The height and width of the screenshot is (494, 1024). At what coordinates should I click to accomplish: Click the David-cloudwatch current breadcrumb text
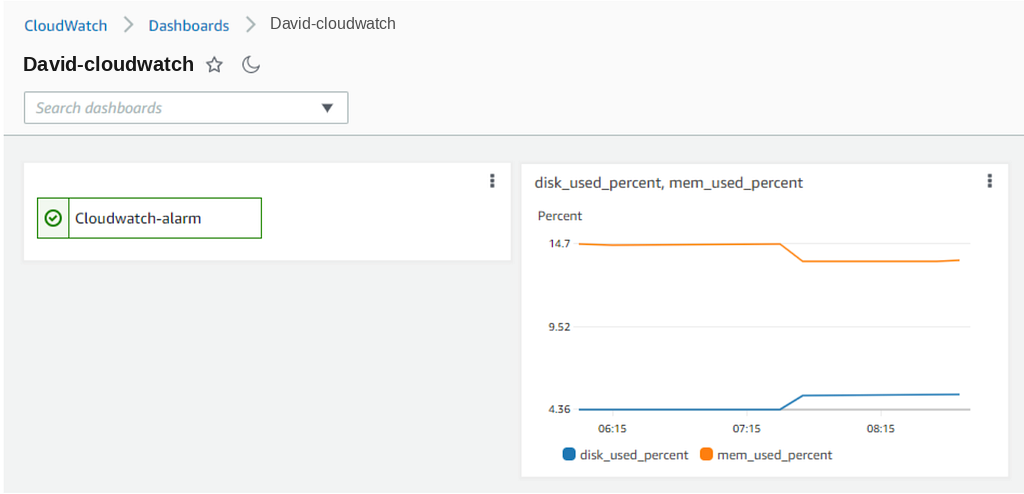tap(333, 25)
